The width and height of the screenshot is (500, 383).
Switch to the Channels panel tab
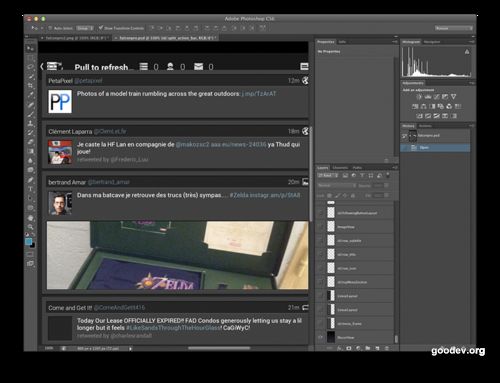(340, 168)
